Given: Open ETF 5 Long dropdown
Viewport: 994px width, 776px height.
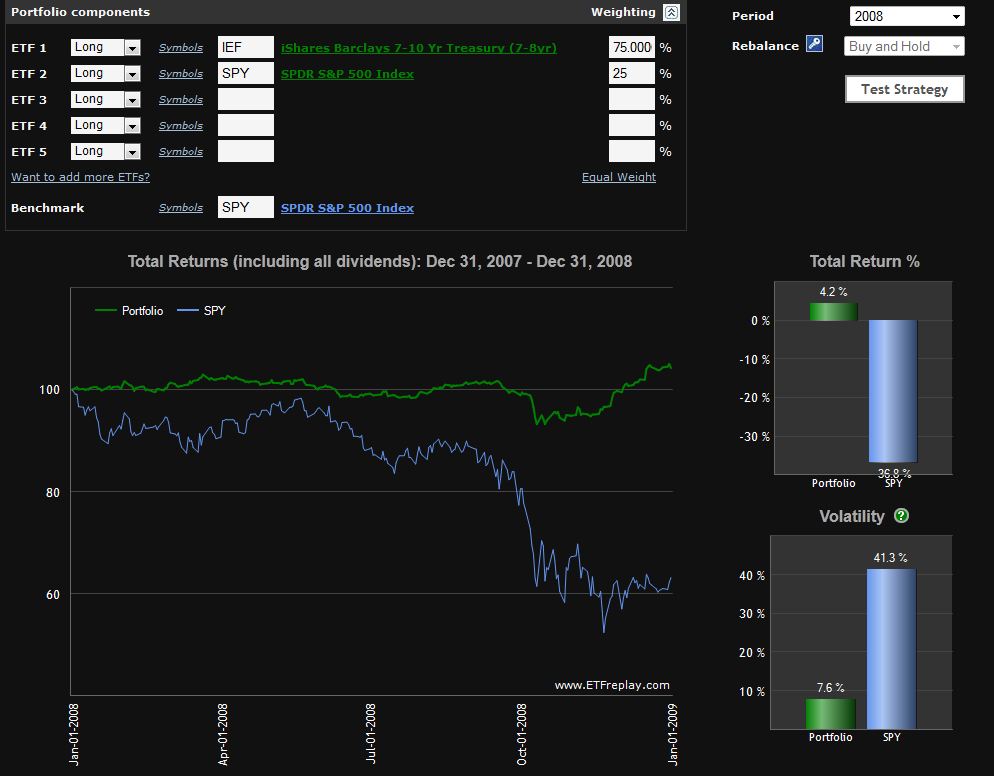Looking at the screenshot, I should click(x=105, y=151).
